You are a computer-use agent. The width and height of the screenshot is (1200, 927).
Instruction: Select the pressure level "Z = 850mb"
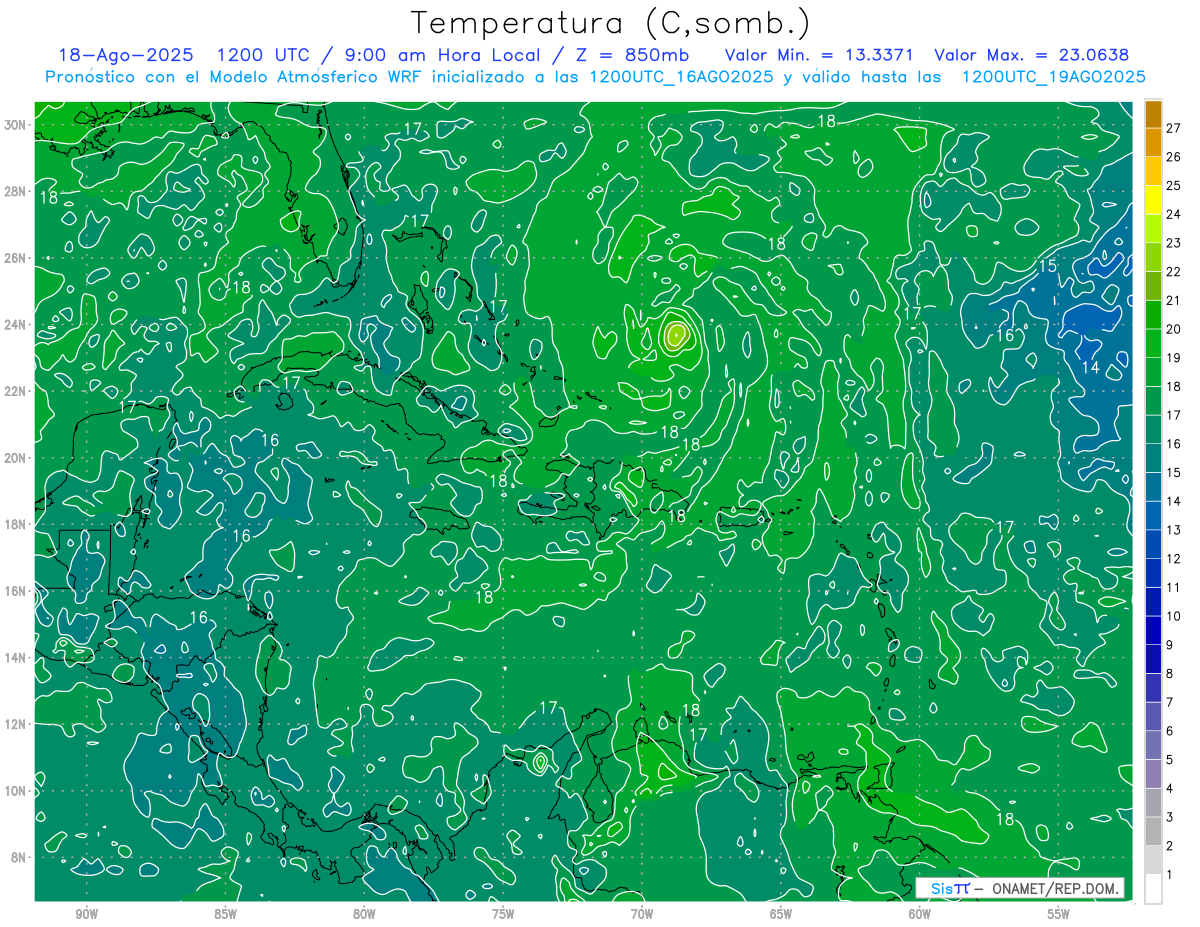[632, 56]
